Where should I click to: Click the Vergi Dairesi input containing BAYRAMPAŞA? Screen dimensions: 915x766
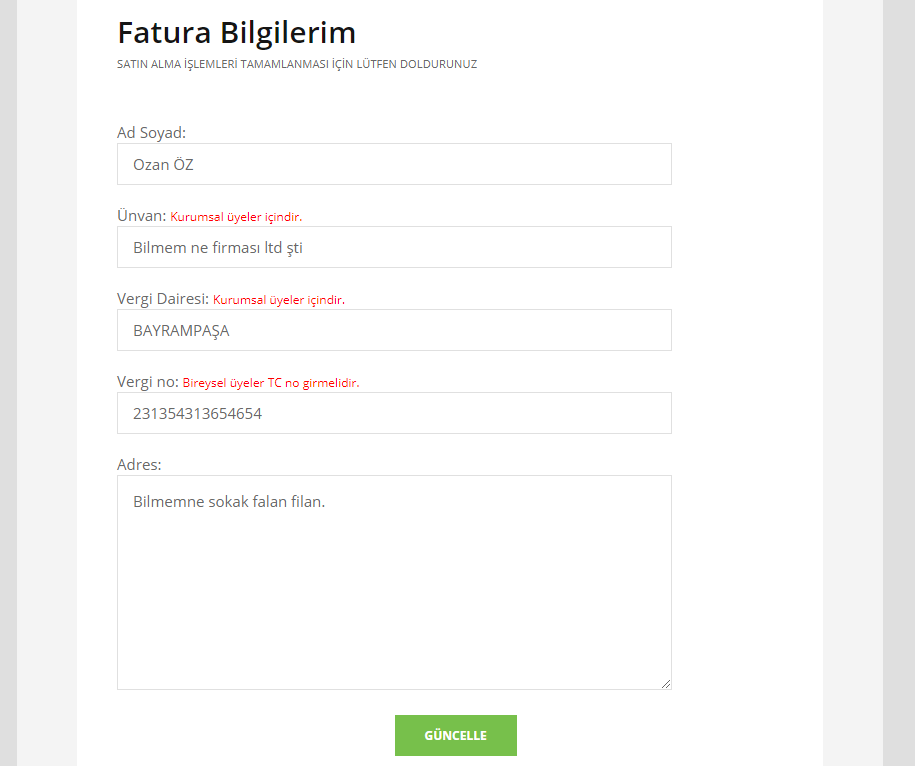(x=394, y=329)
